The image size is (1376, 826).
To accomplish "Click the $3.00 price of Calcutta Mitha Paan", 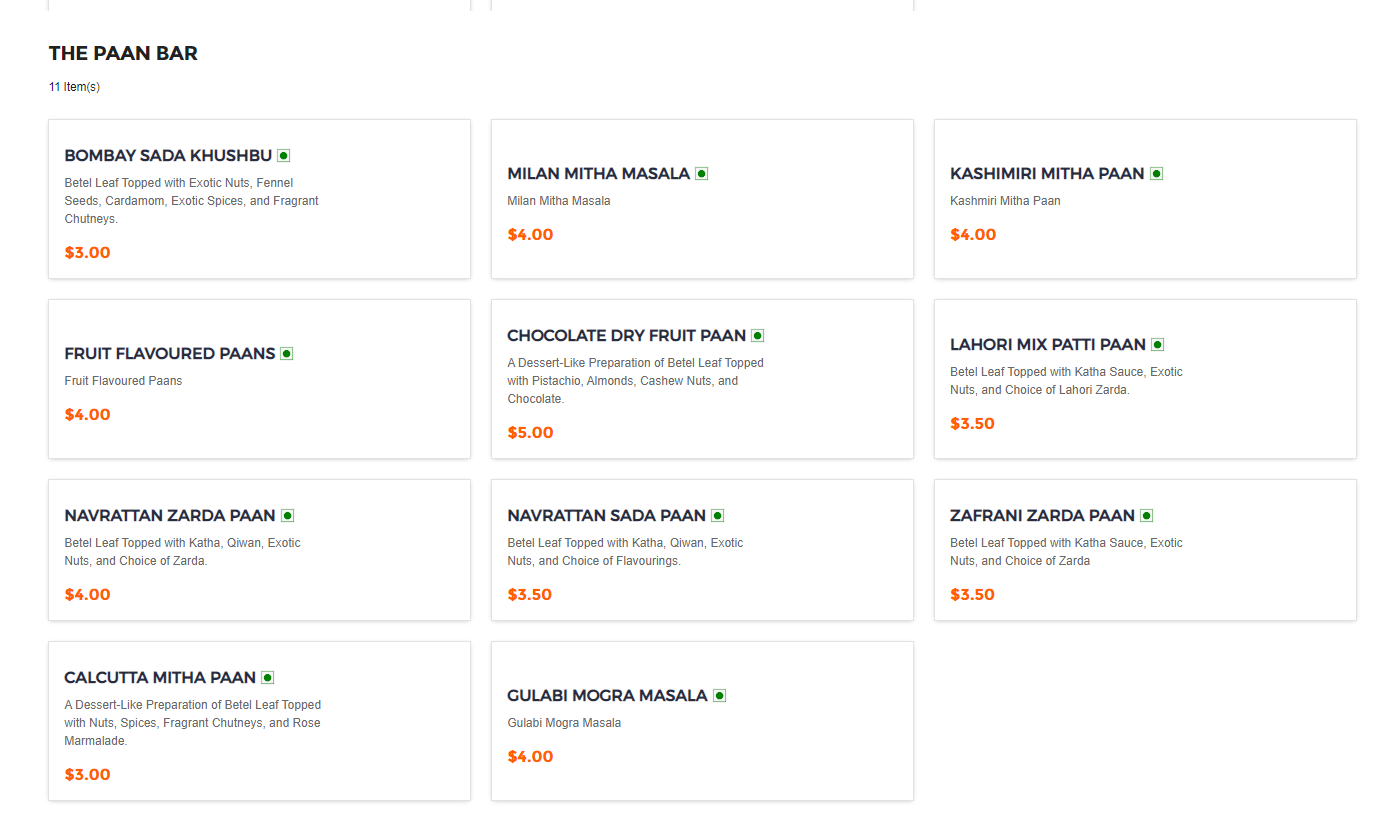I will pyautogui.click(x=87, y=775).
